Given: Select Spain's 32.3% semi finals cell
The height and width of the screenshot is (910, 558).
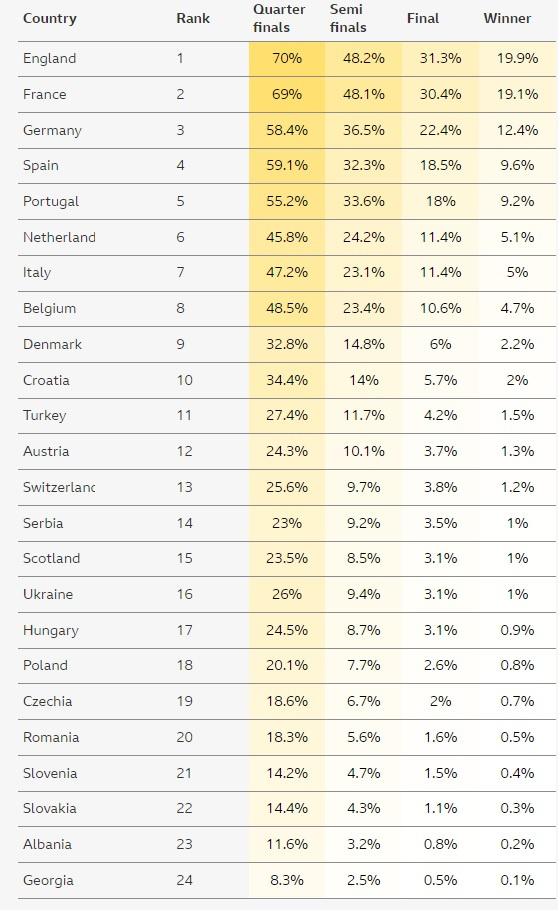Looking at the screenshot, I should point(363,165).
